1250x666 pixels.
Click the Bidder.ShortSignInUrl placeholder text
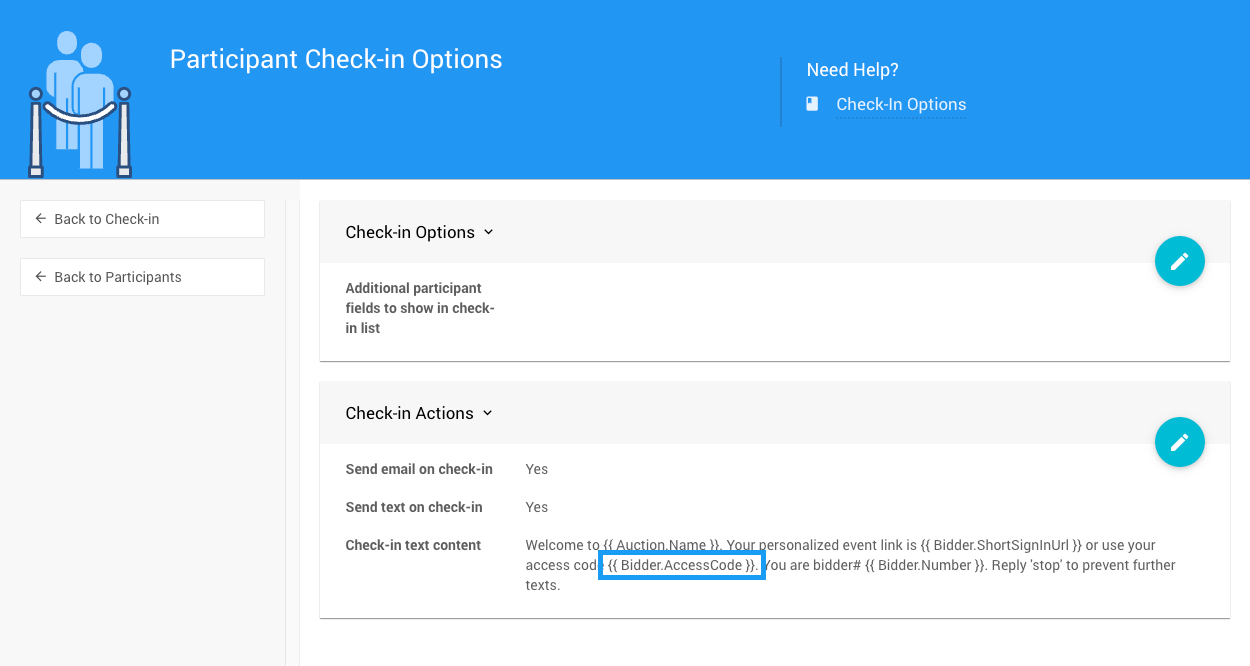click(1007, 545)
